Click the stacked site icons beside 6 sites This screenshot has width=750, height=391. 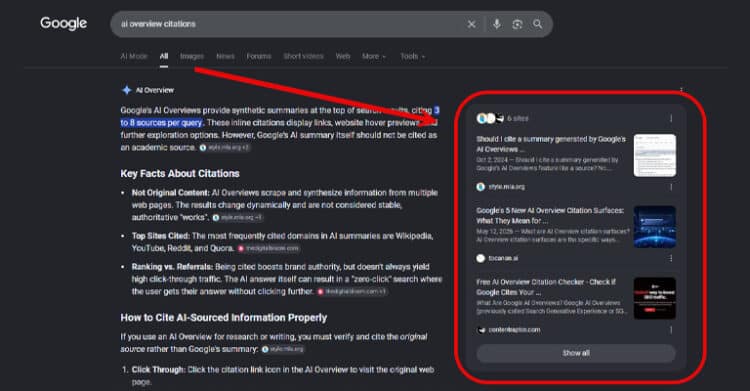[490, 118]
